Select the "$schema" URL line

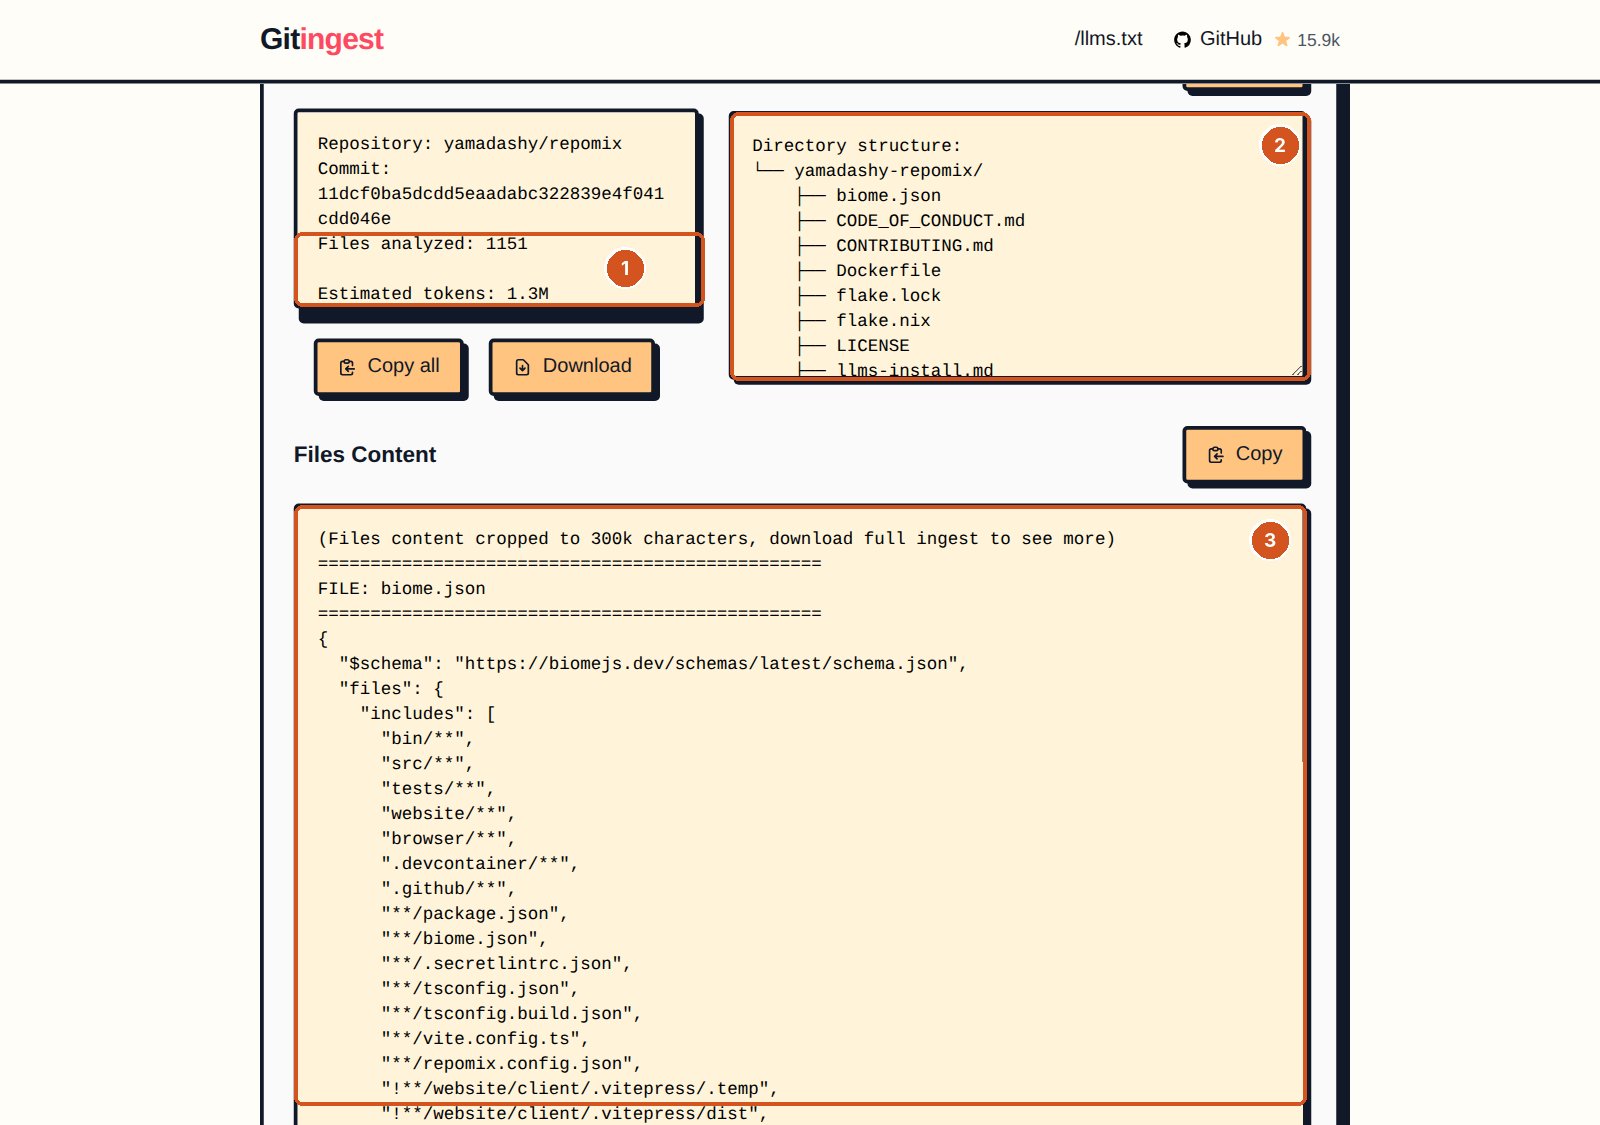(653, 664)
